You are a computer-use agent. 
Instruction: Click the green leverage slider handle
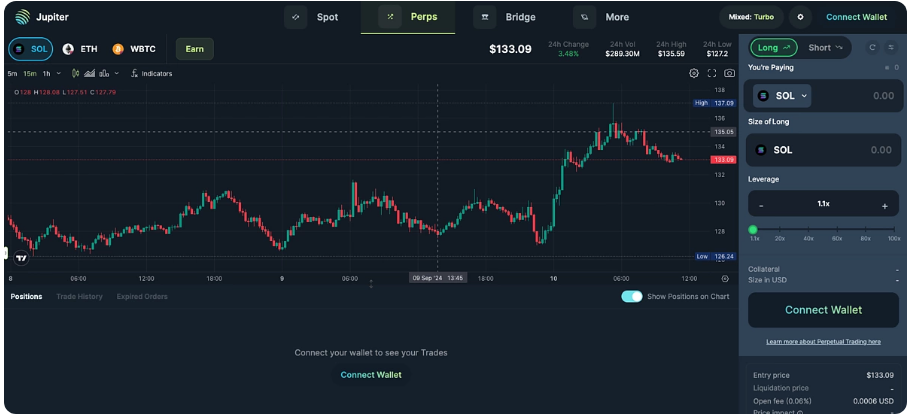click(753, 230)
